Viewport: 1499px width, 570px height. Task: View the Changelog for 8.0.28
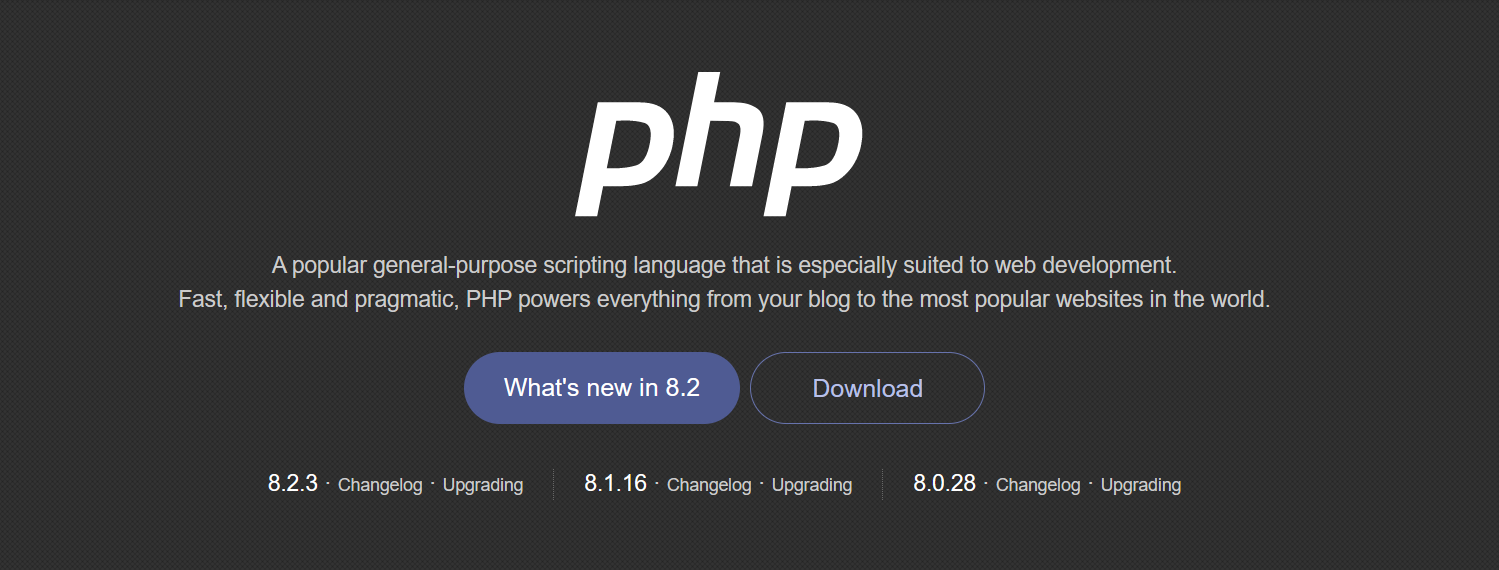pyautogui.click(x=1038, y=485)
